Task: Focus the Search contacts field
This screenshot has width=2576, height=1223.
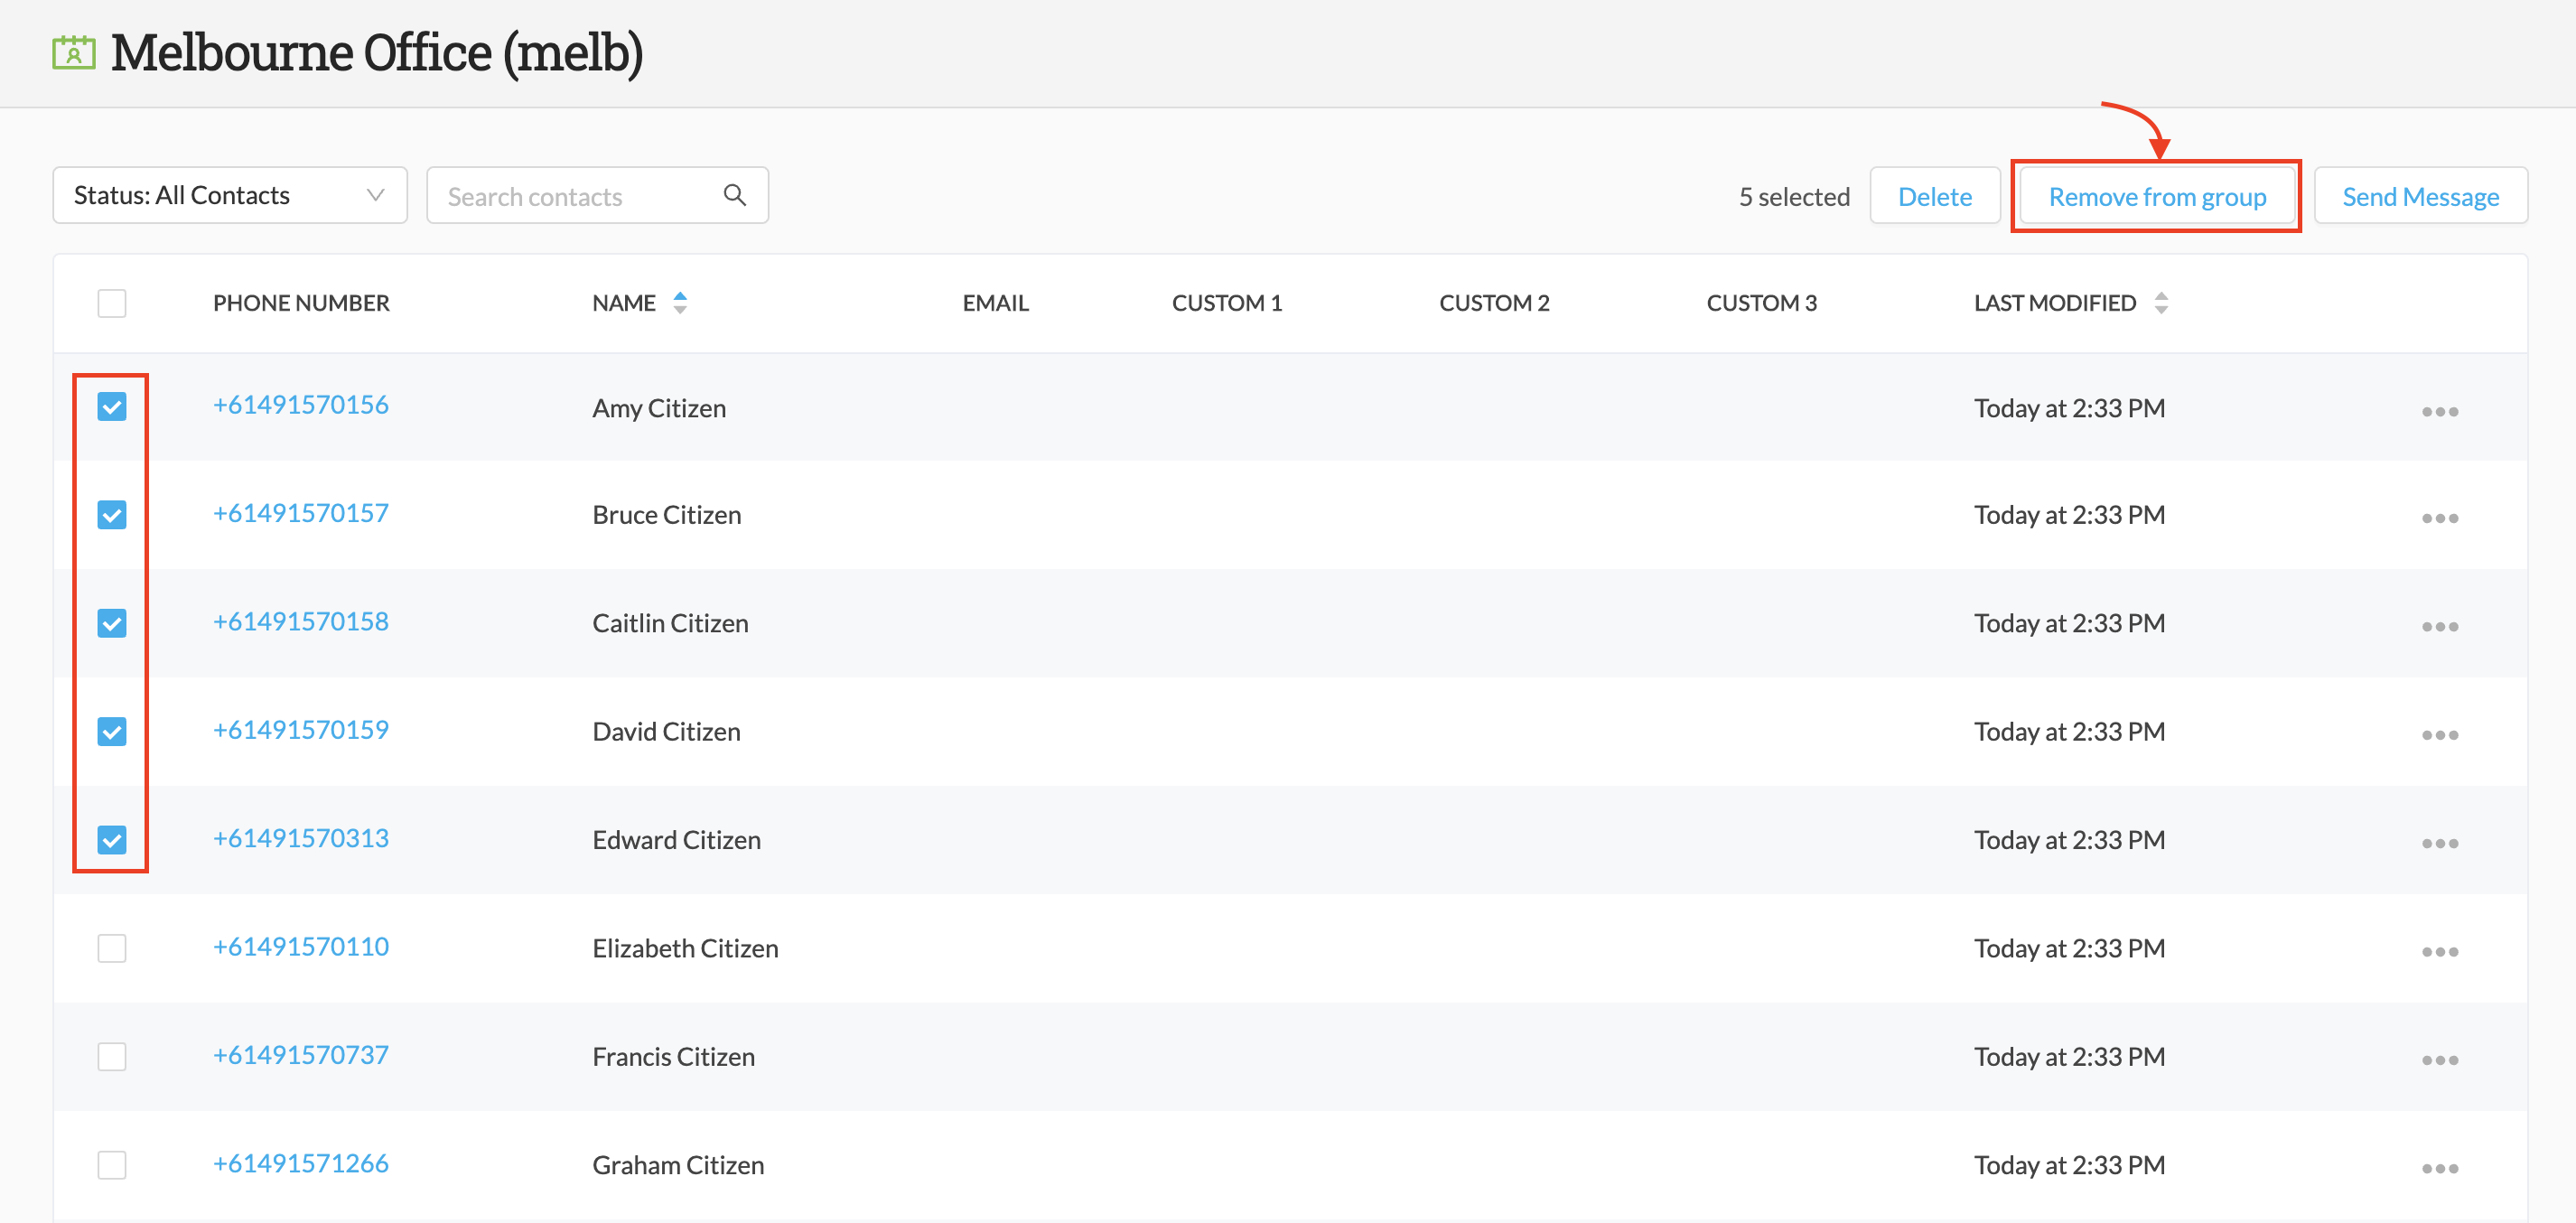Action: (597, 195)
